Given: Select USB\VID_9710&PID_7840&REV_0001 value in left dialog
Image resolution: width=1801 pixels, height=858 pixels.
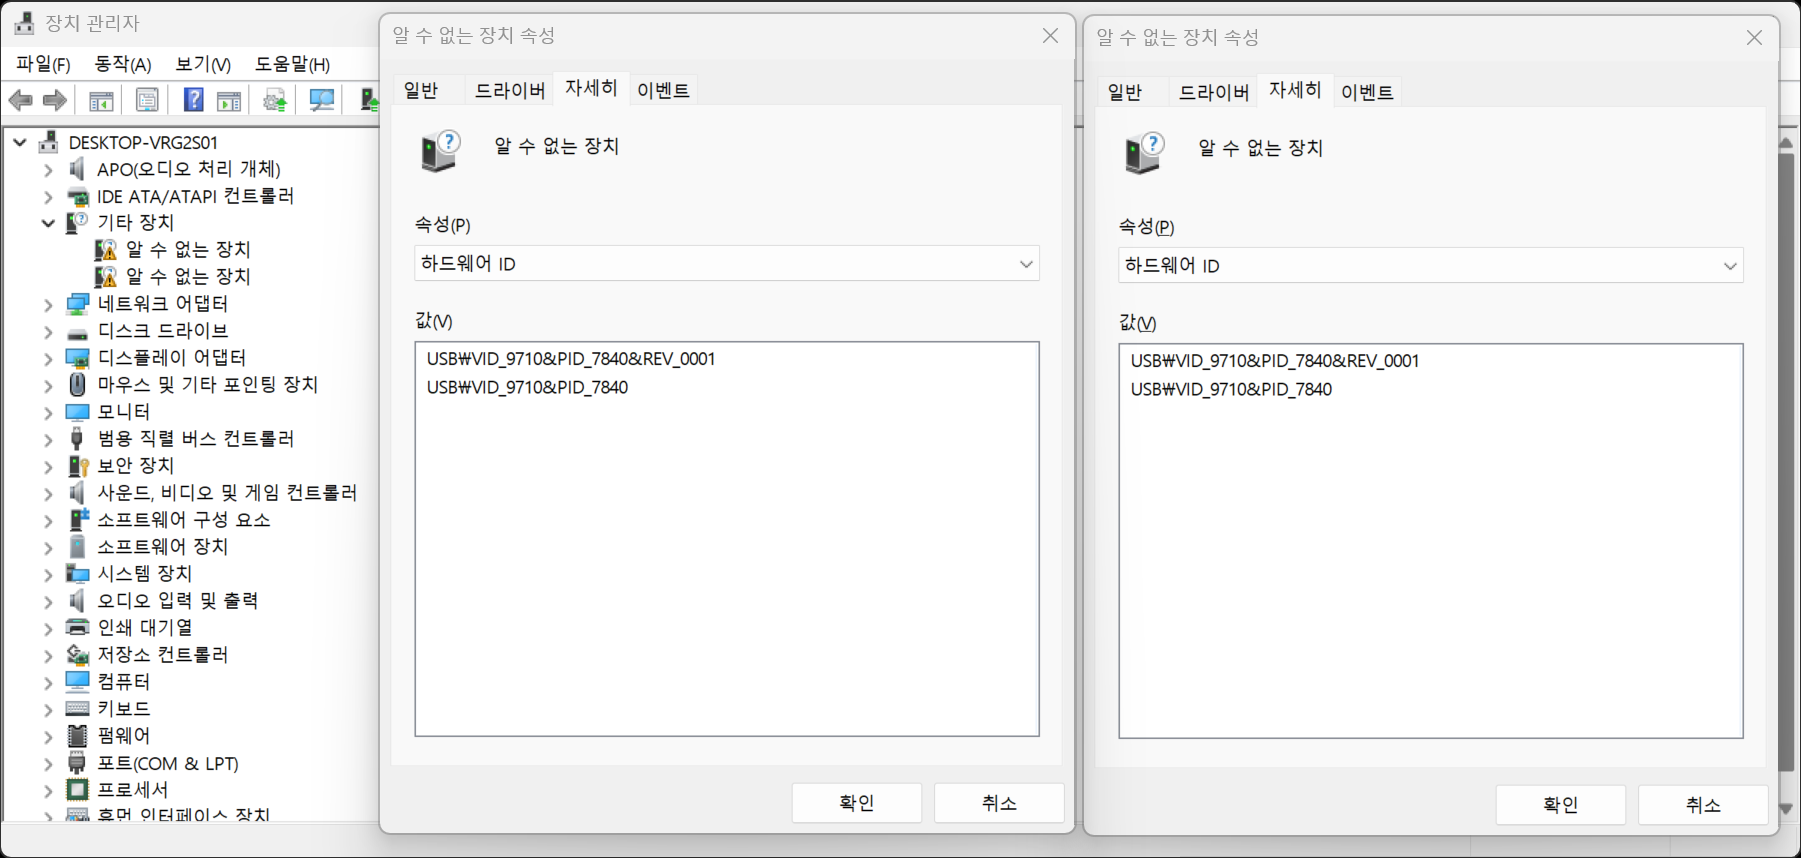Looking at the screenshot, I should [x=571, y=359].
